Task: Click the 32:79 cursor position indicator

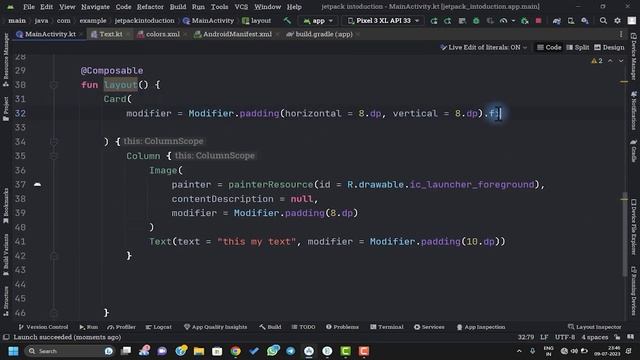Action: [526, 337]
